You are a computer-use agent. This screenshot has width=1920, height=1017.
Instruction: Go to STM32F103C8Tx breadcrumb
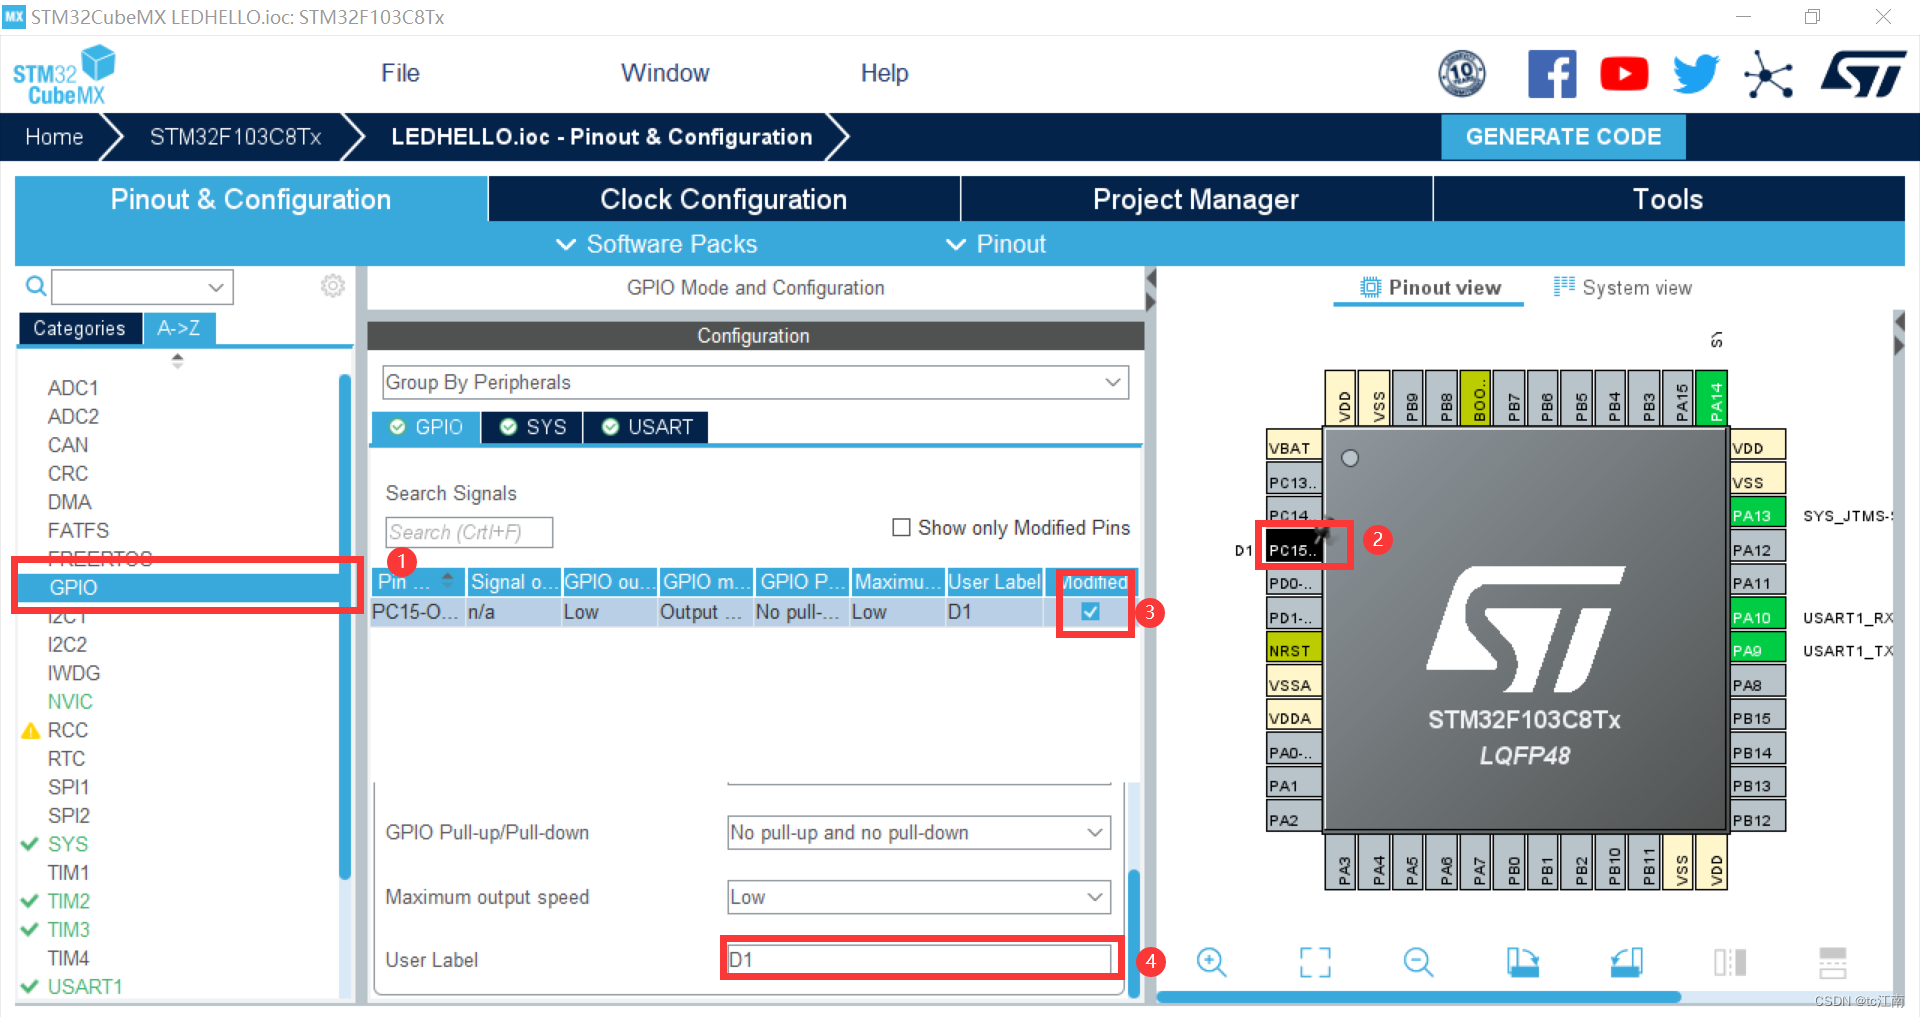click(235, 137)
